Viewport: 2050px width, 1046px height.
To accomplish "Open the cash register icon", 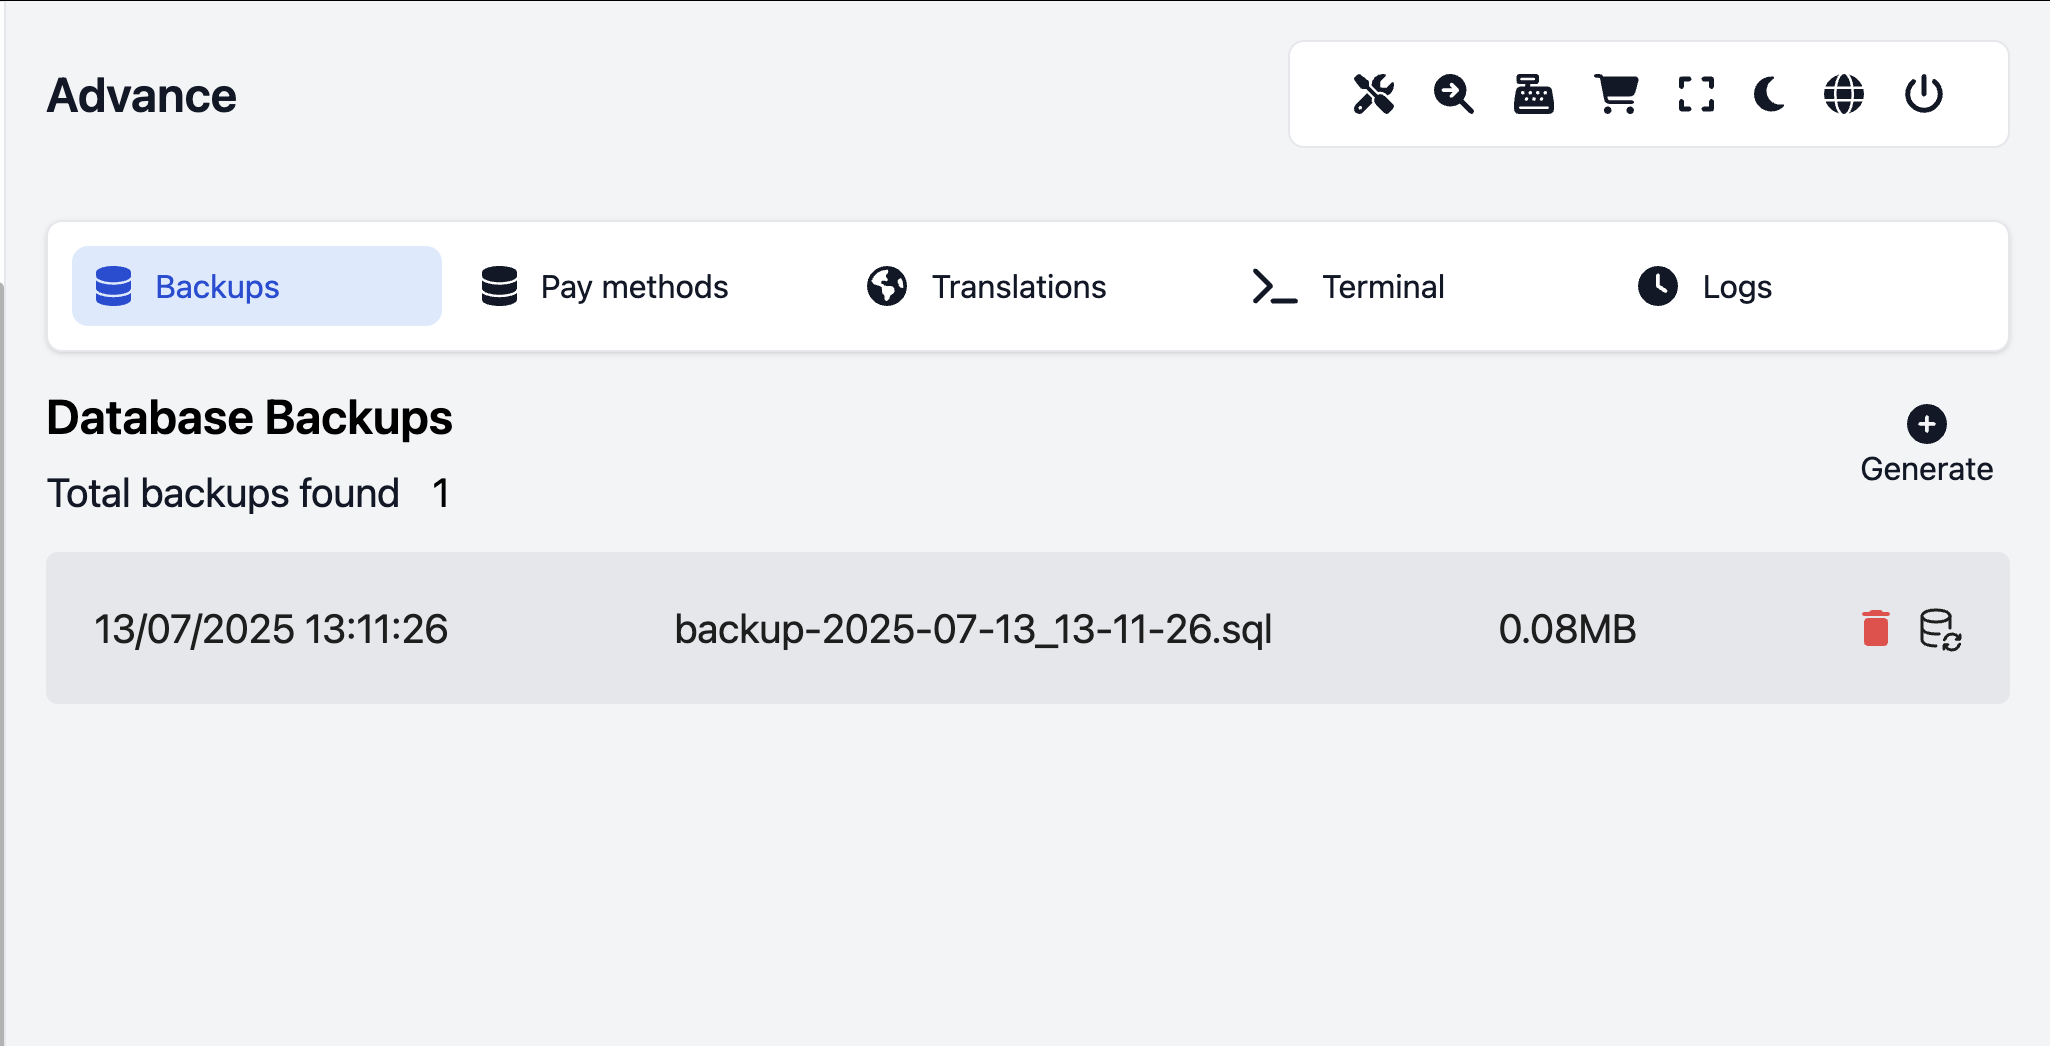I will pos(1533,95).
